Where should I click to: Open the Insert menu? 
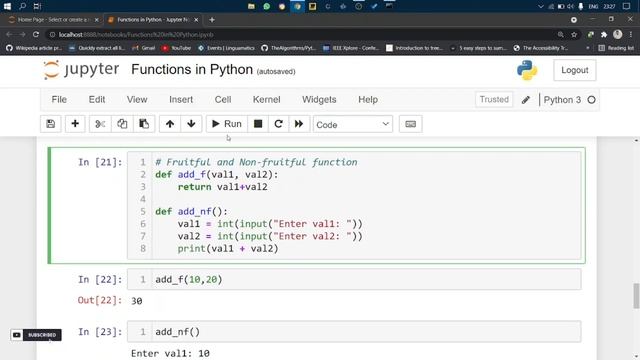pyautogui.click(x=181, y=100)
